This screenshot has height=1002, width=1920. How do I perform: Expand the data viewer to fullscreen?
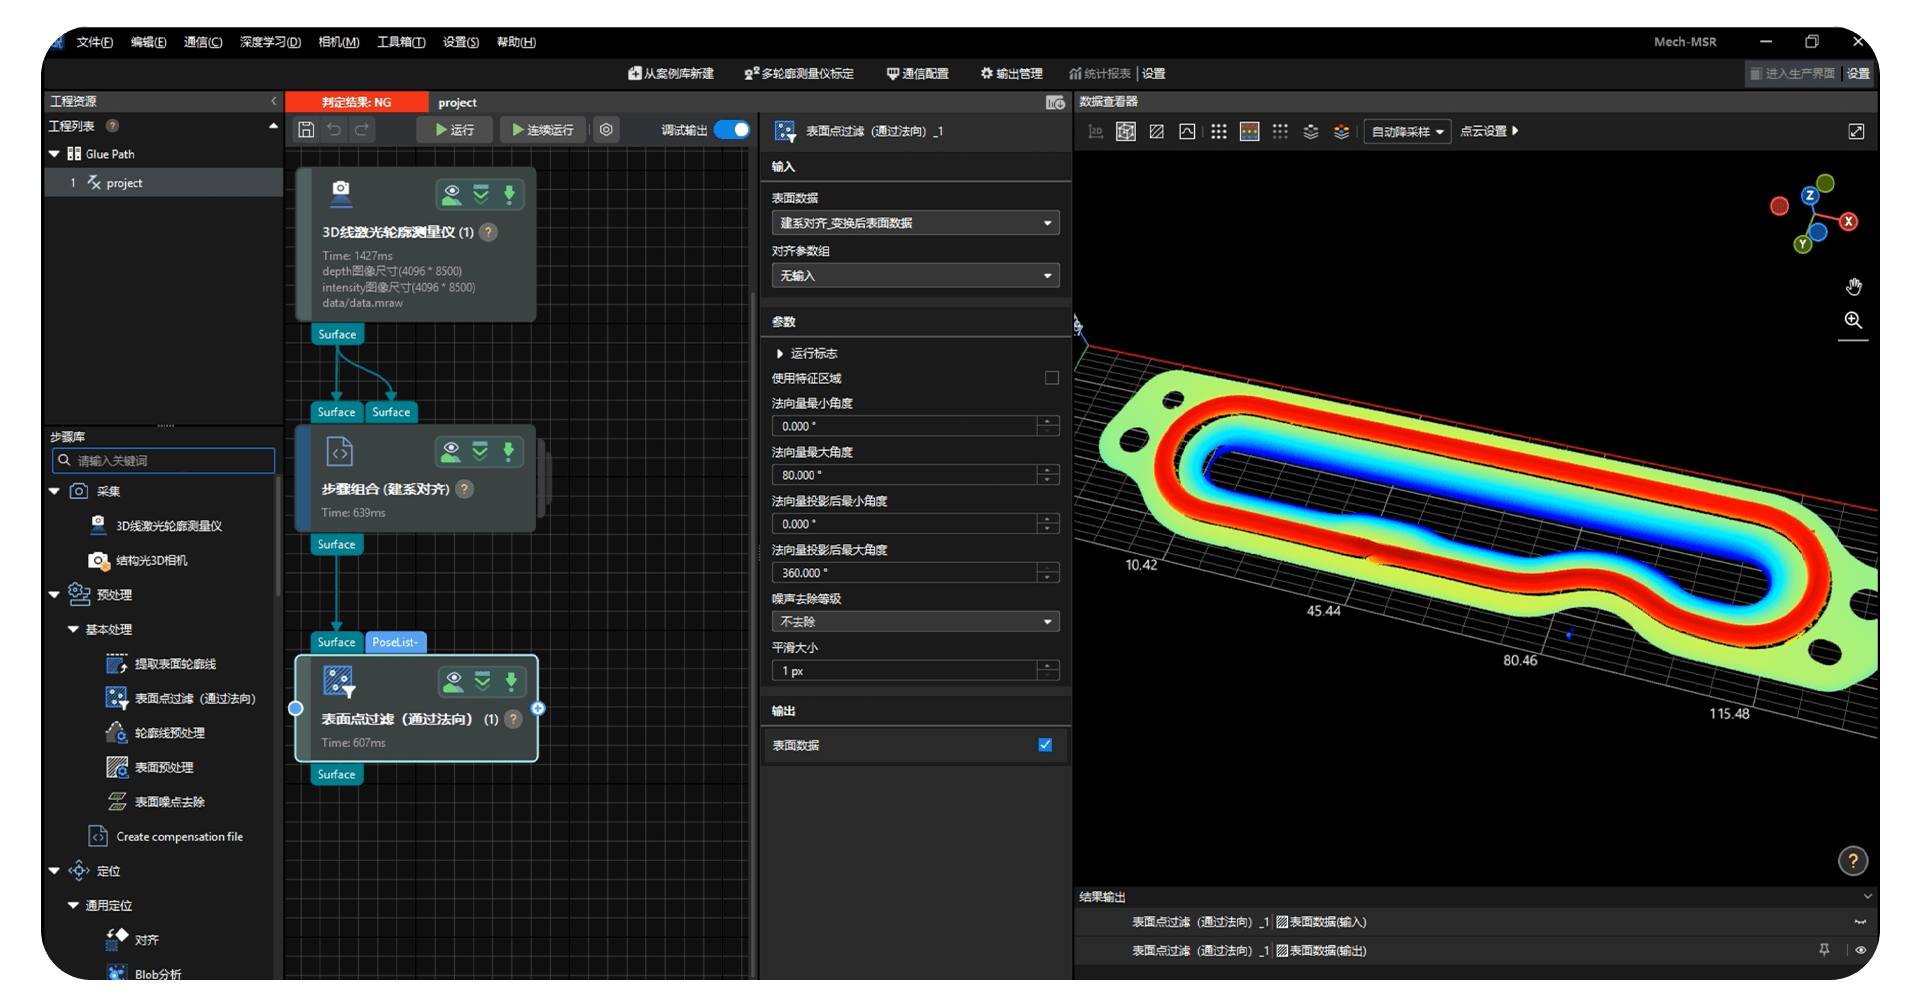tap(1856, 132)
